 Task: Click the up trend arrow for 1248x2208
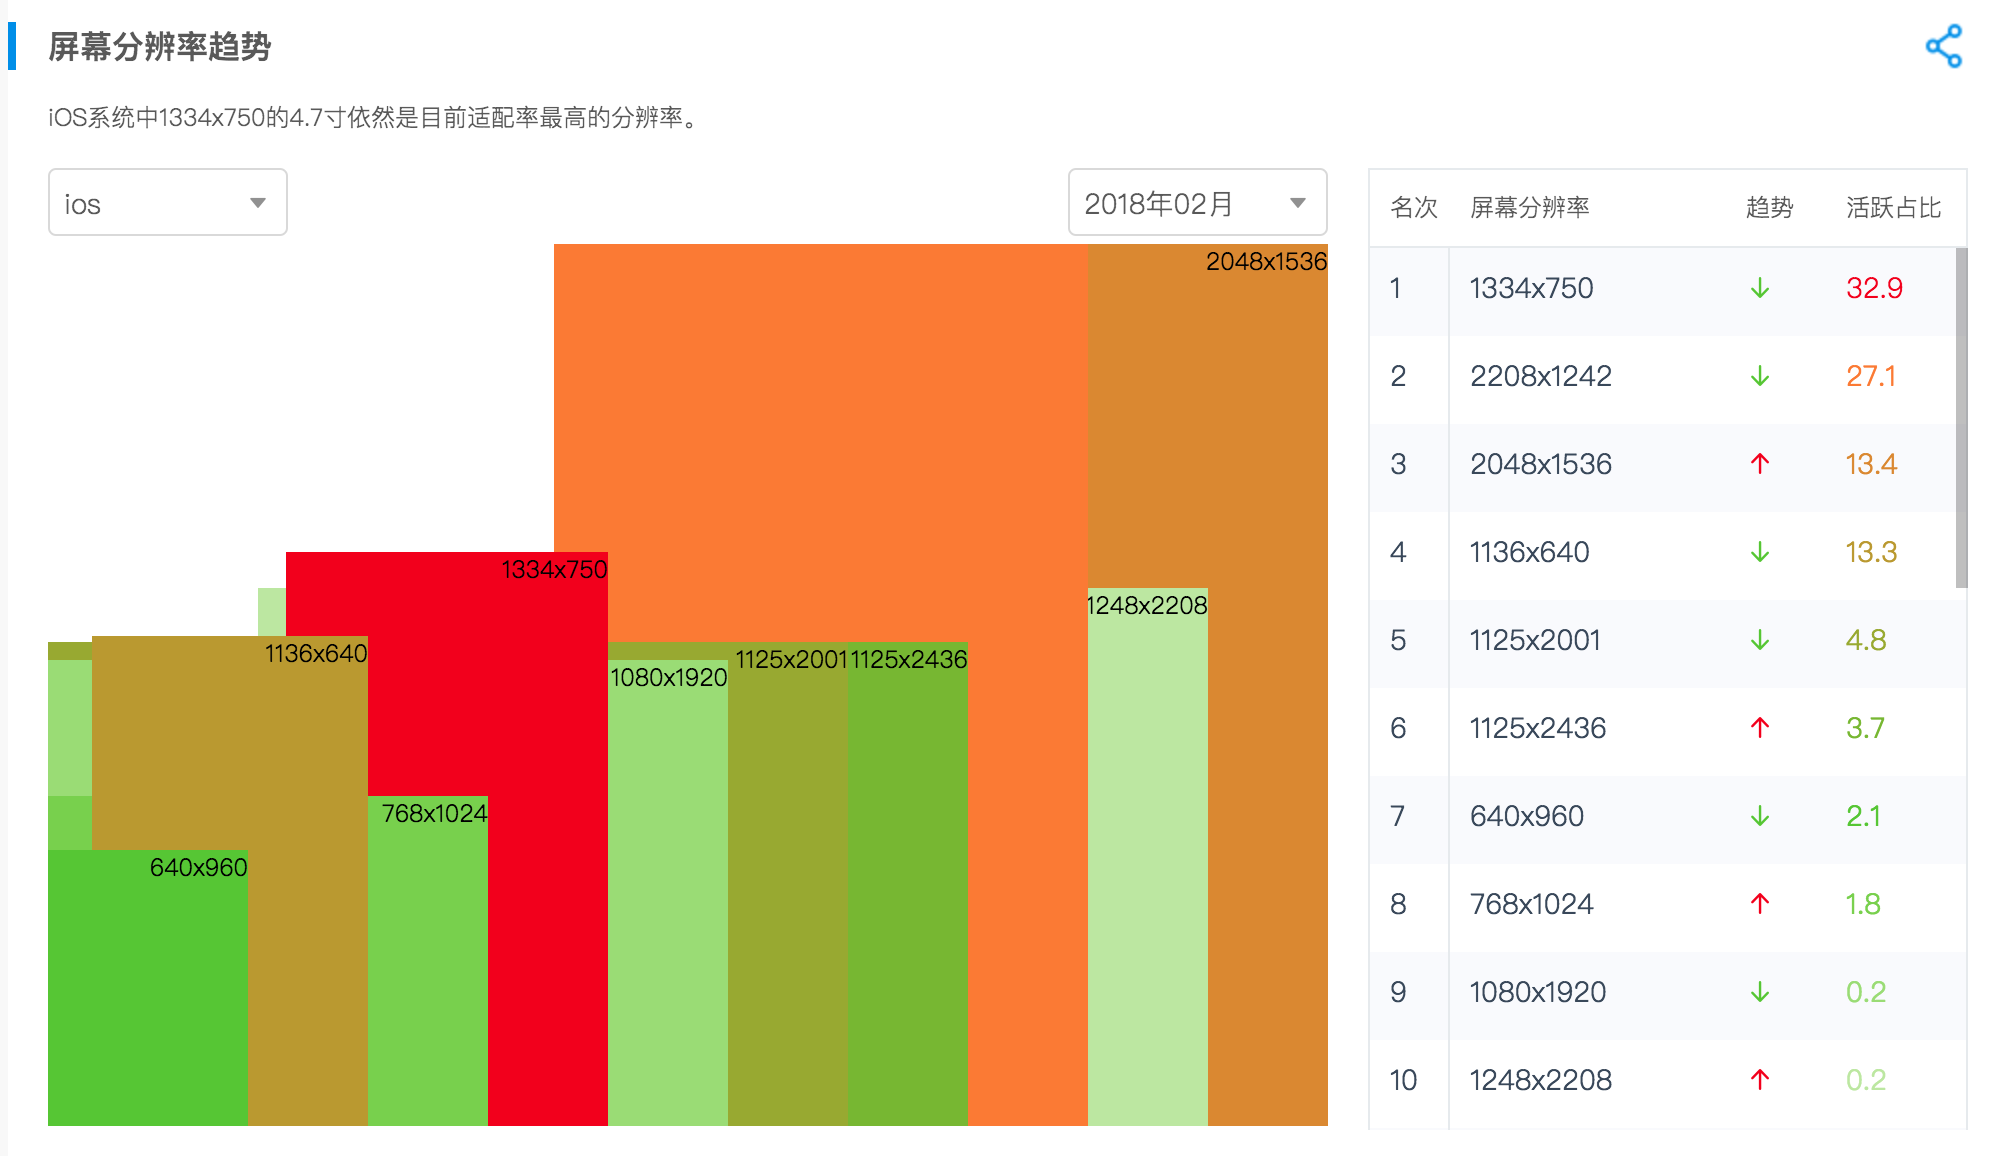[x=1760, y=1080]
